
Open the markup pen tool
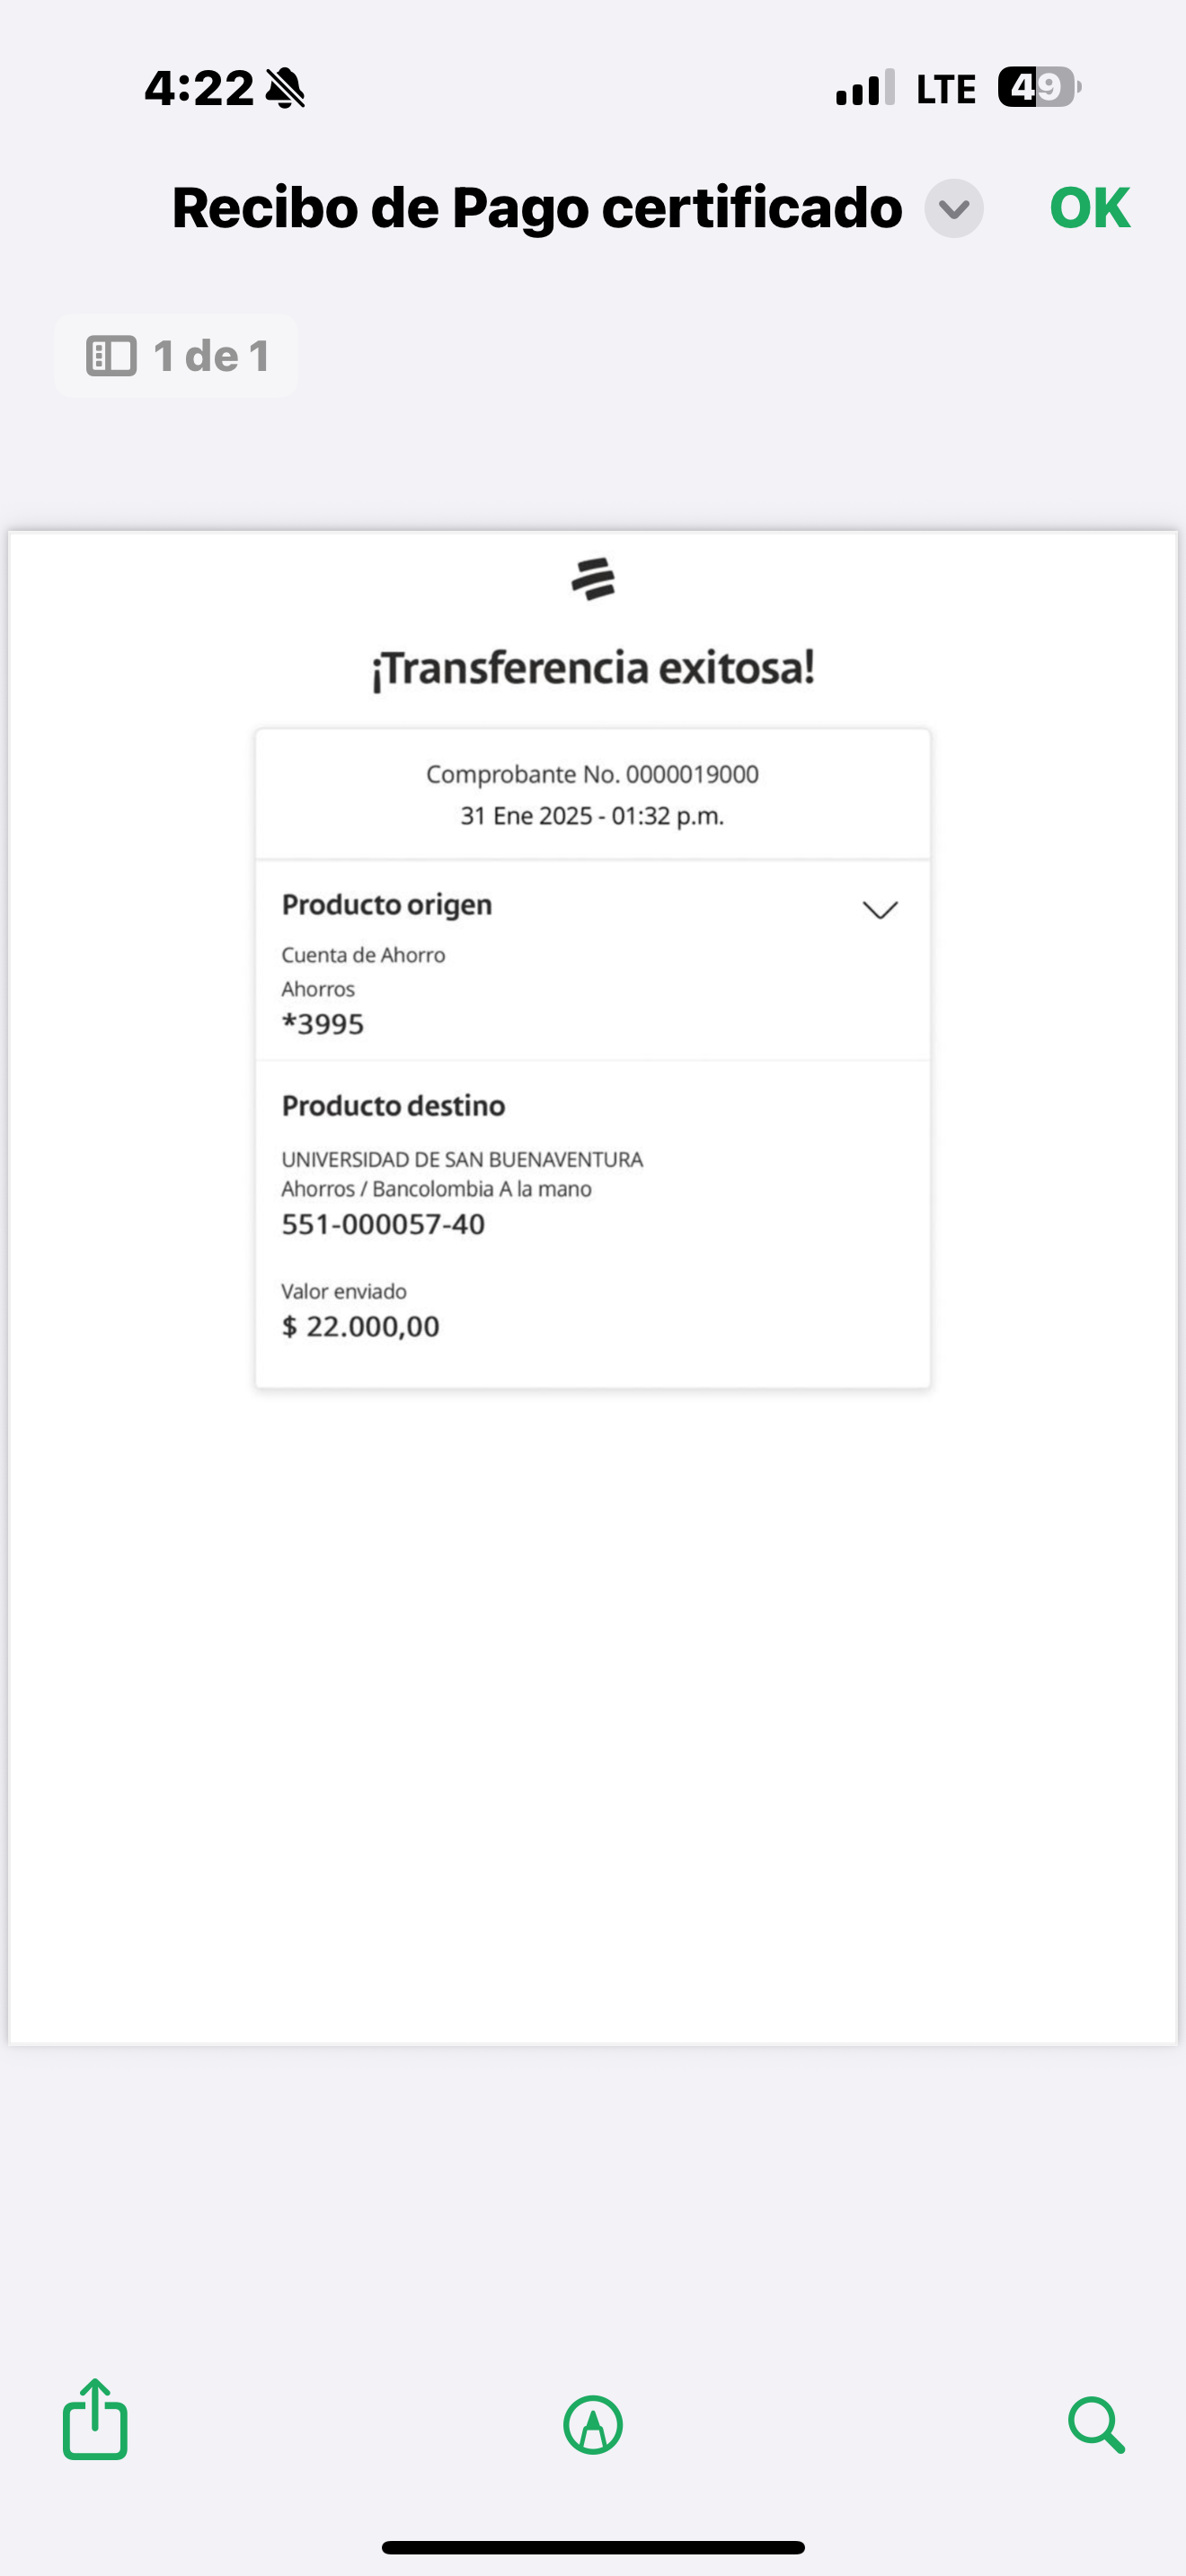tap(593, 2425)
